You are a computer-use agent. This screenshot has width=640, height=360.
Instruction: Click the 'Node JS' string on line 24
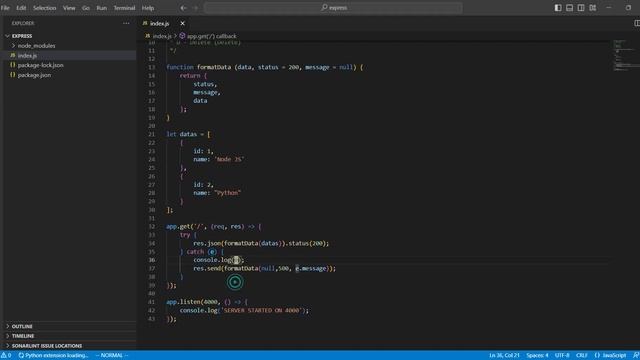tap(229, 160)
